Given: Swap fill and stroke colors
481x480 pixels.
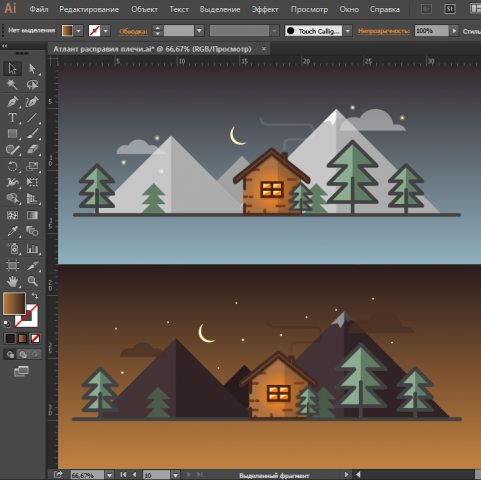Looking at the screenshot, I should 35,296.
